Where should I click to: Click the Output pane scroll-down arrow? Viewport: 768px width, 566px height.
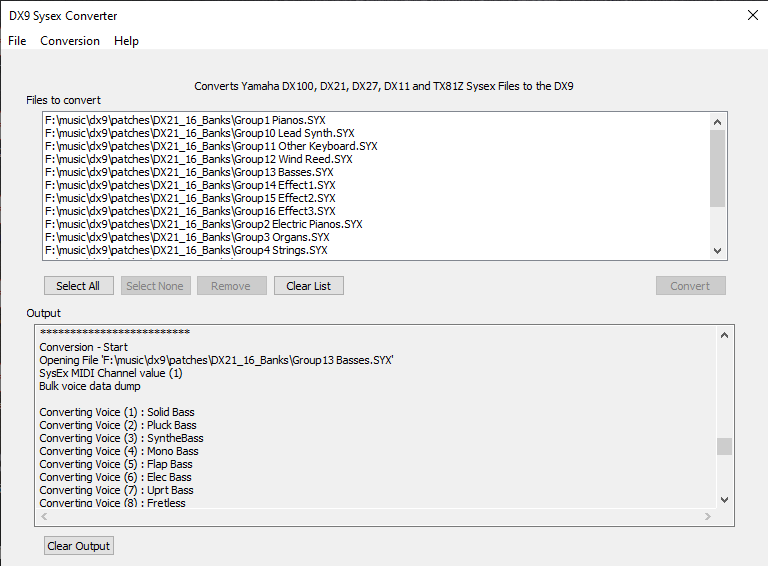pos(725,499)
